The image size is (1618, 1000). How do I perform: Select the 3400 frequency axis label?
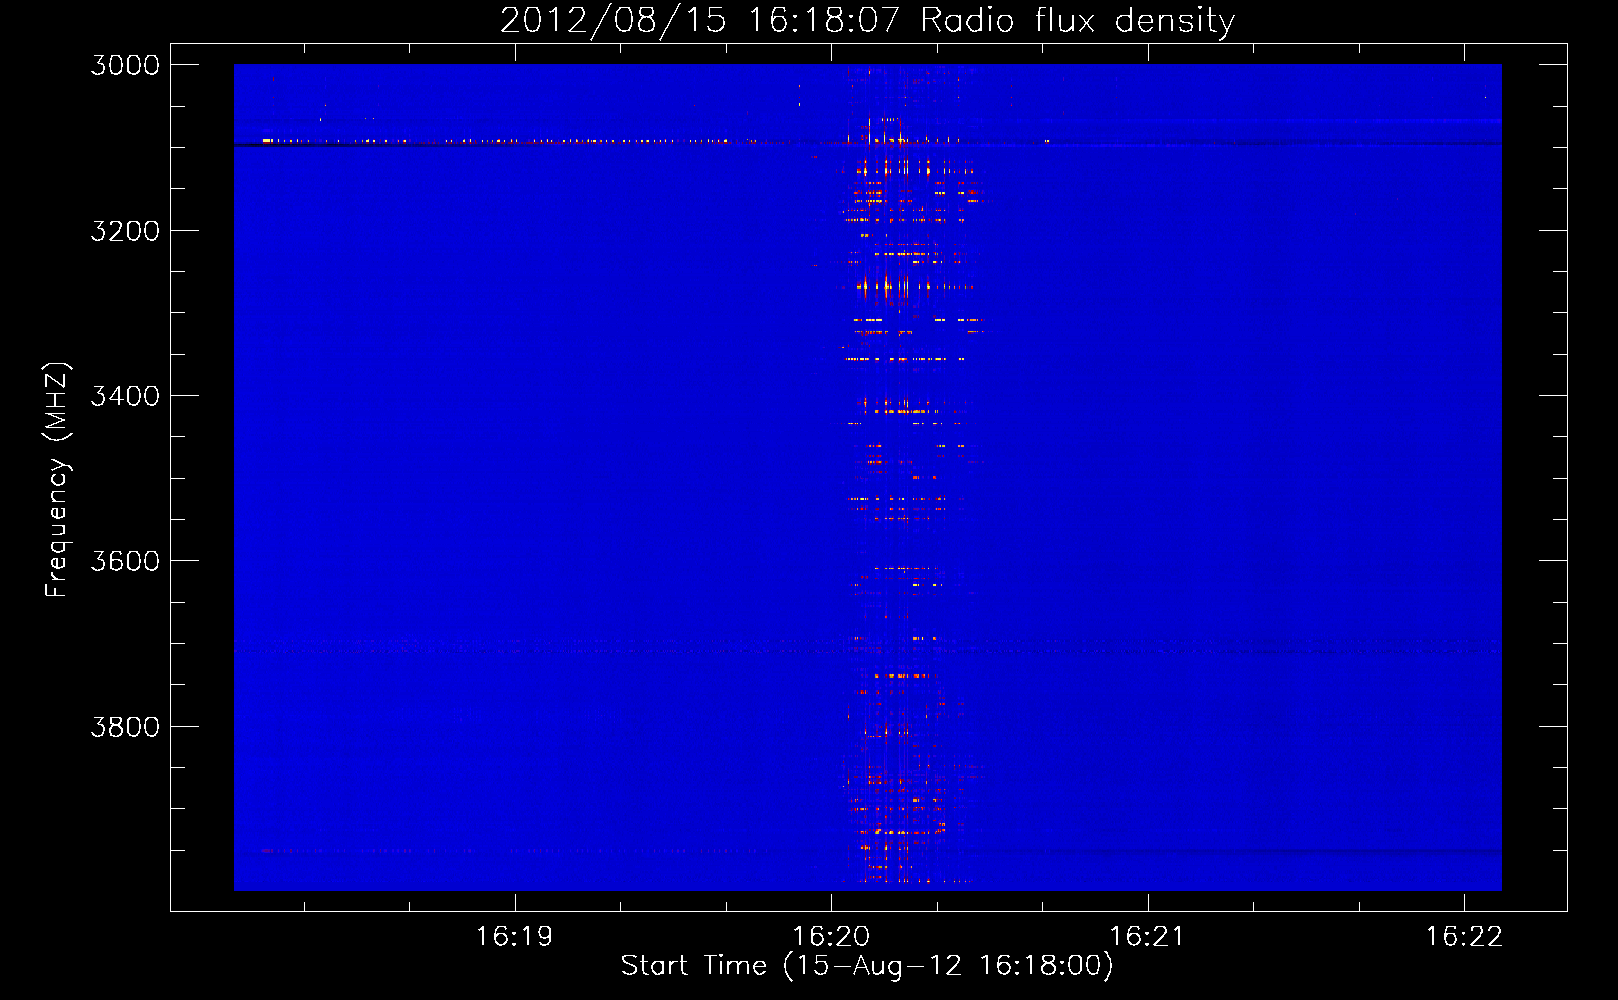[125, 396]
